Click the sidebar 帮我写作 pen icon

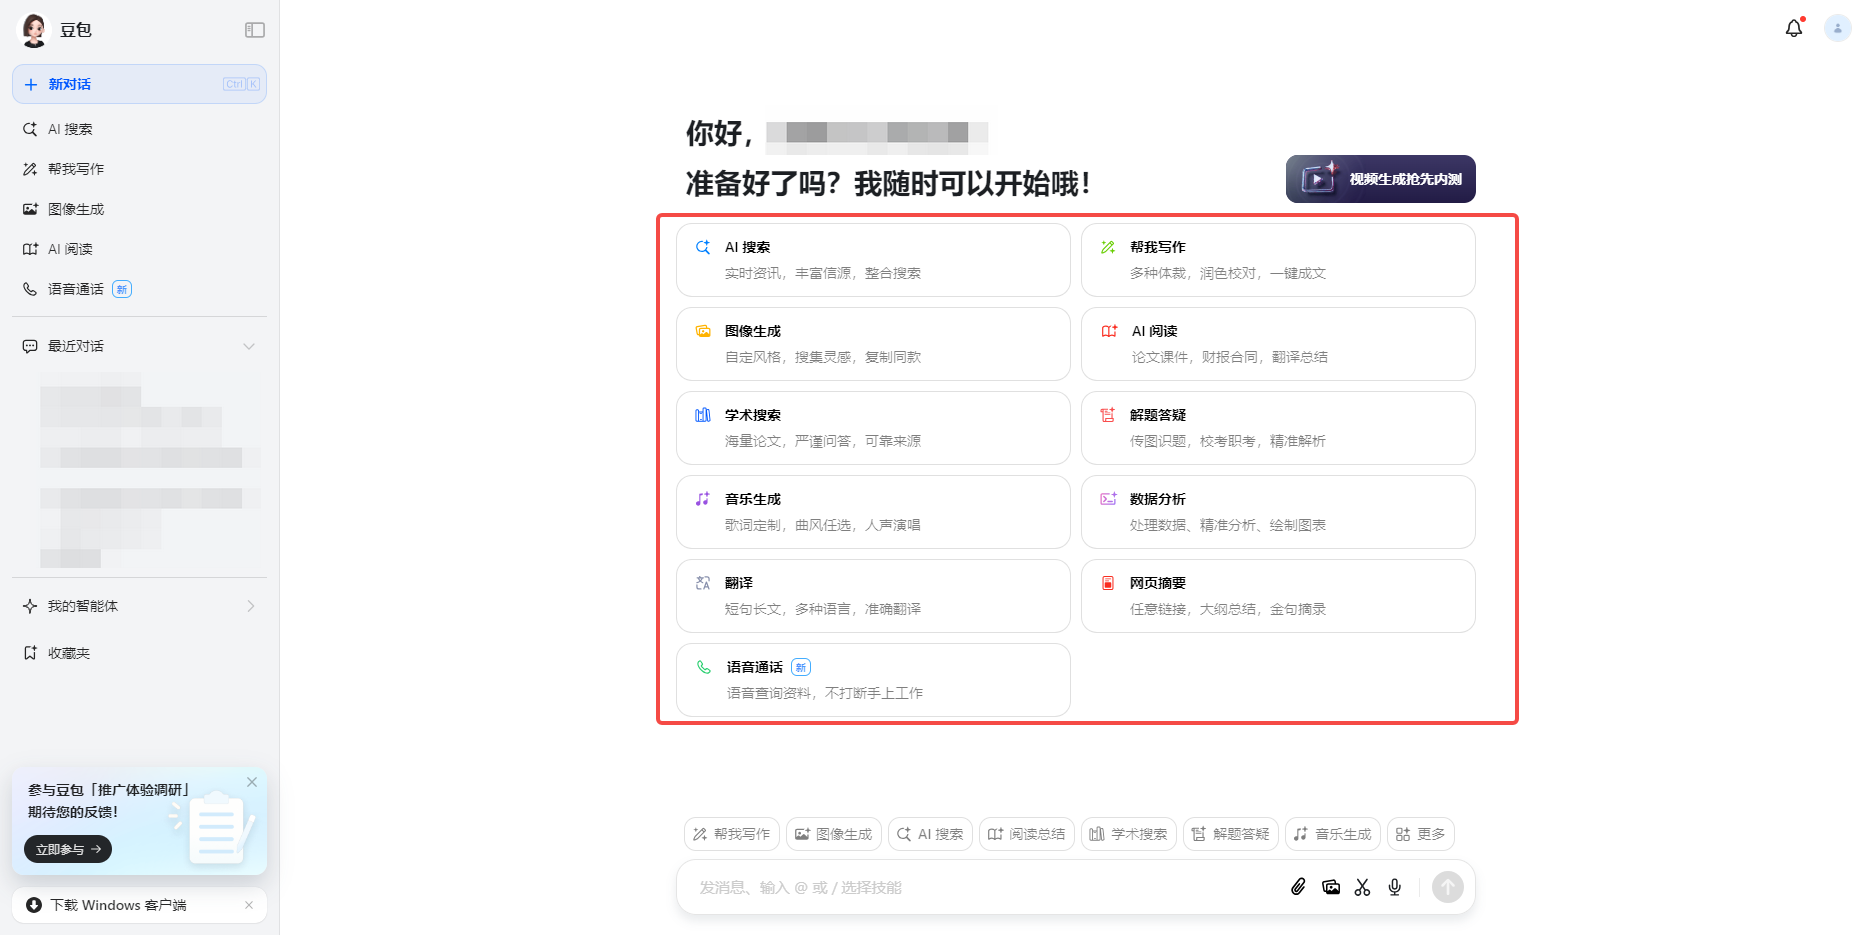click(x=30, y=169)
